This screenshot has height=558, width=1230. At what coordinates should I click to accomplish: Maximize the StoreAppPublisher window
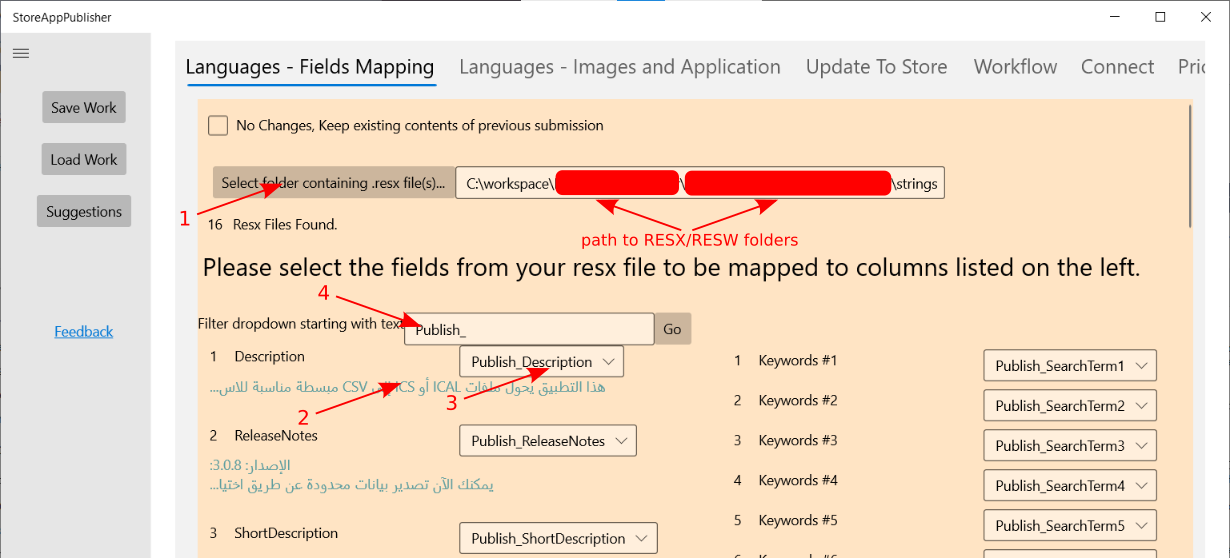pyautogui.click(x=1160, y=17)
